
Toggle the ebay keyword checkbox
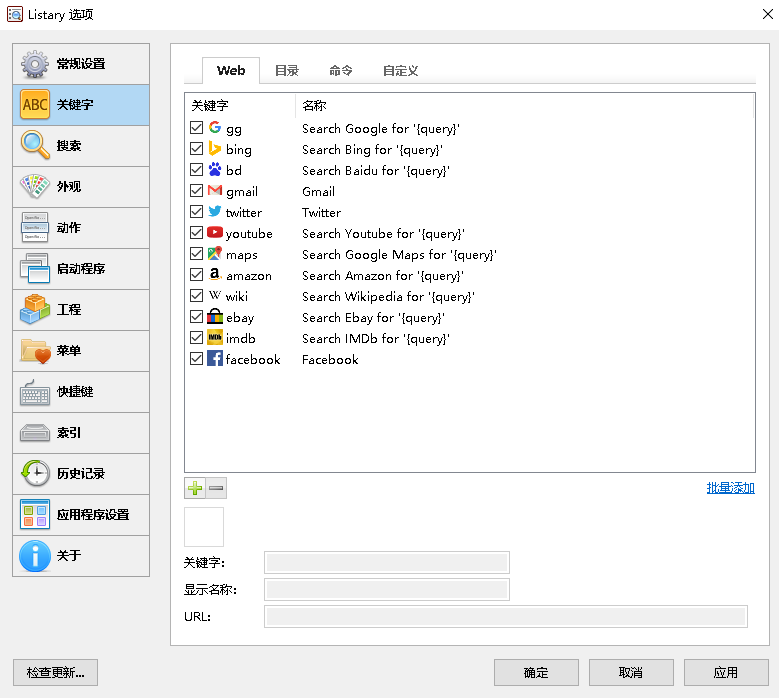point(196,316)
